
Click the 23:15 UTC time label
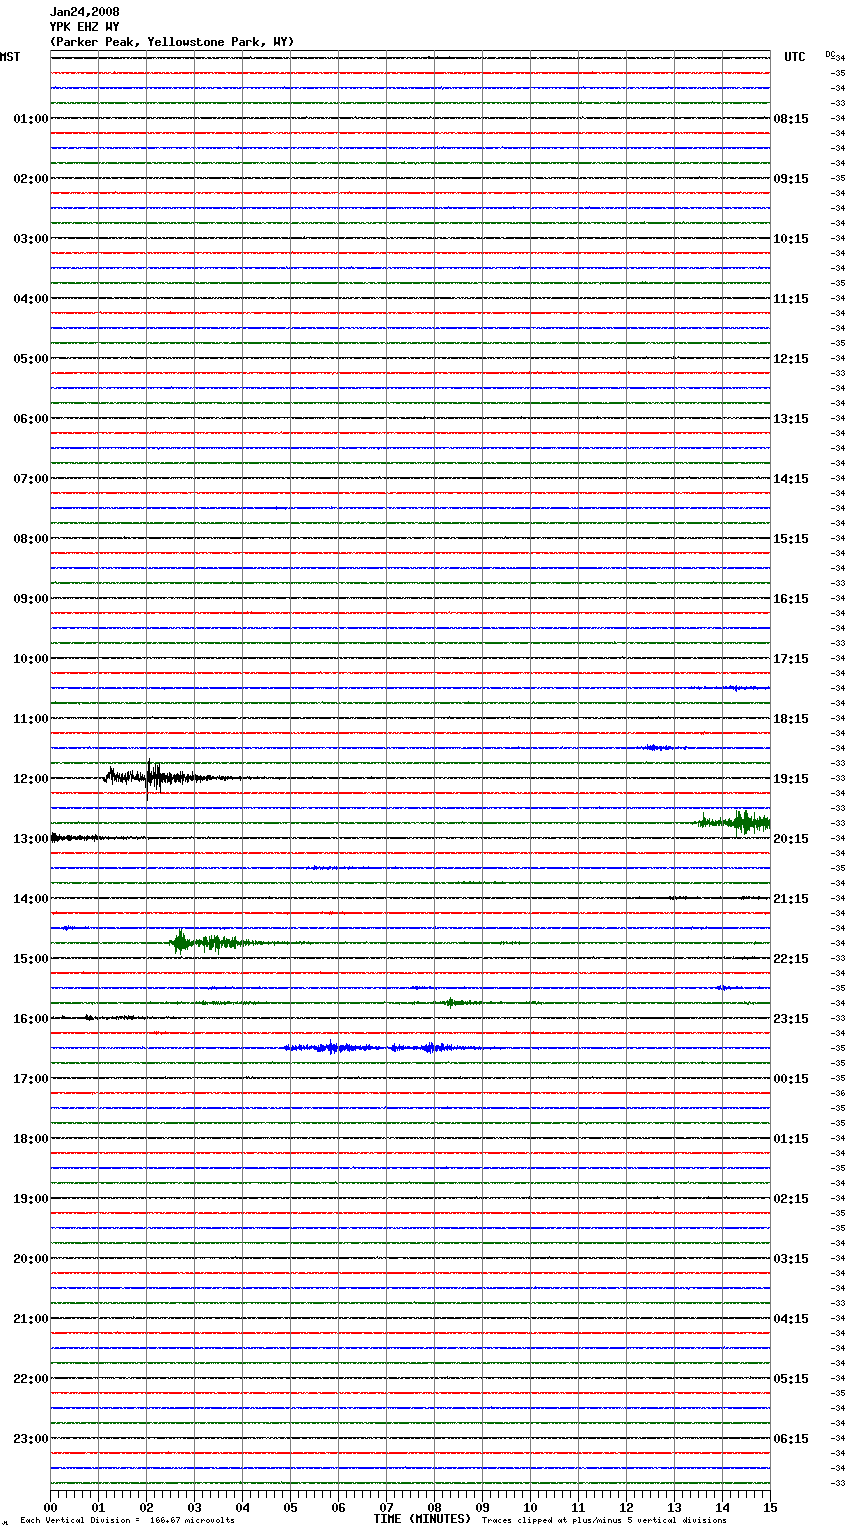[791, 1019]
